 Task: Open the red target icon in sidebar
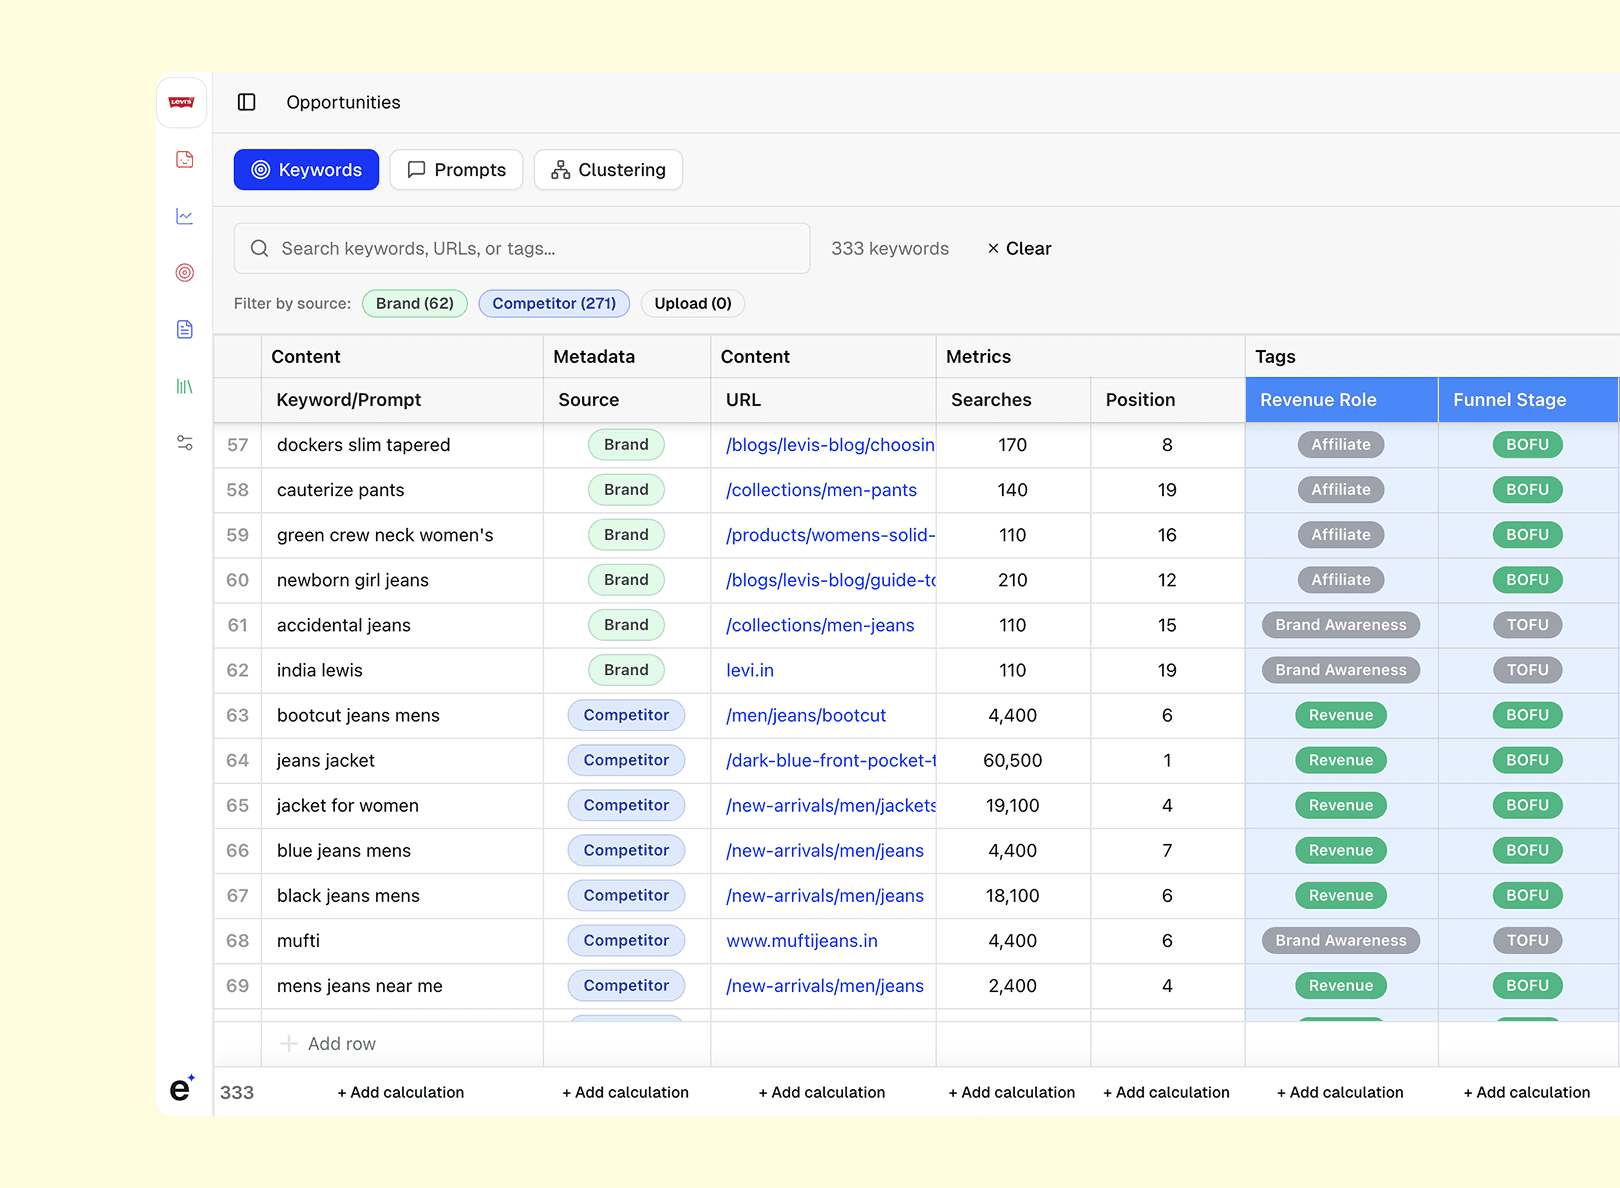185,273
